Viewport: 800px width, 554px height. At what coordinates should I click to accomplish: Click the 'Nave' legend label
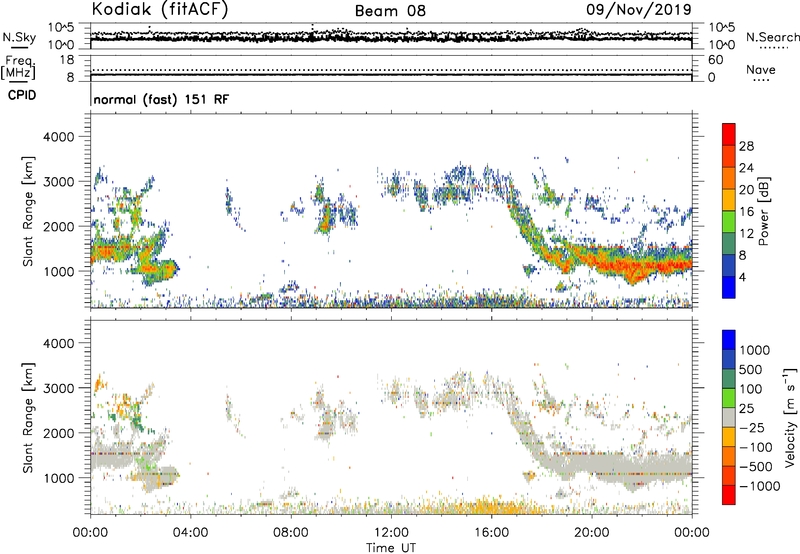[760, 69]
